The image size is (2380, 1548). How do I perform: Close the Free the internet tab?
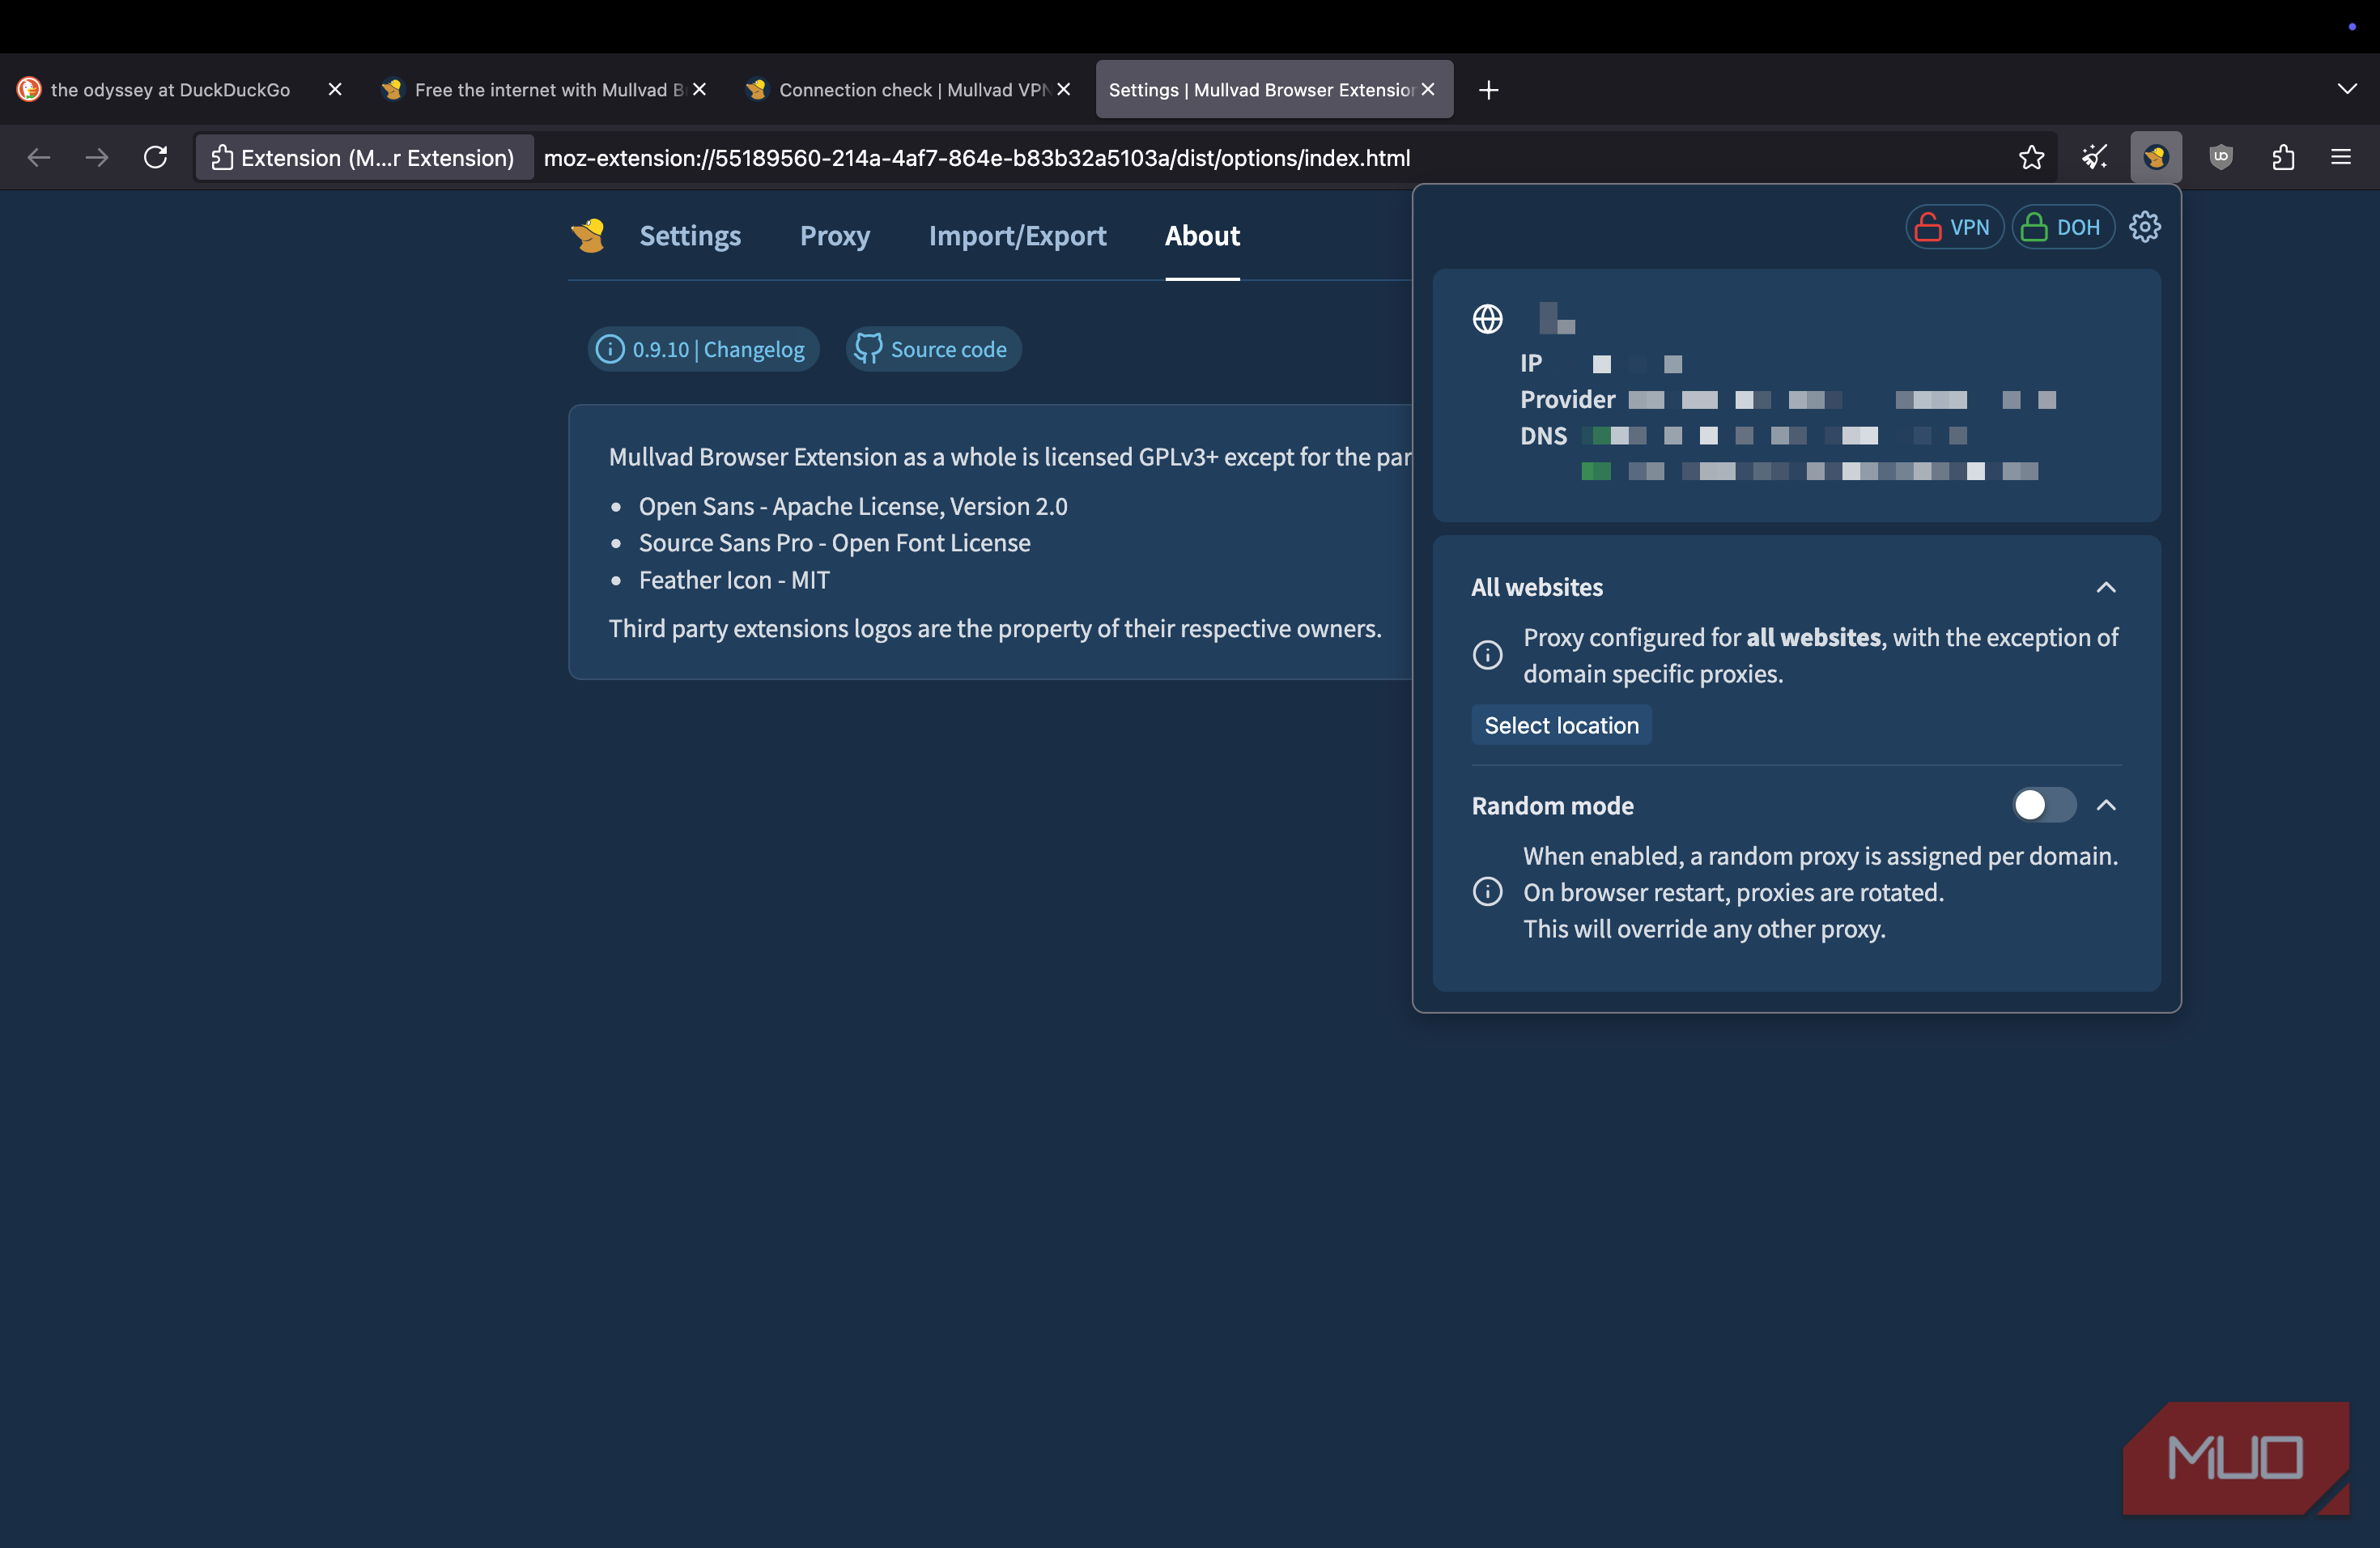click(x=699, y=90)
